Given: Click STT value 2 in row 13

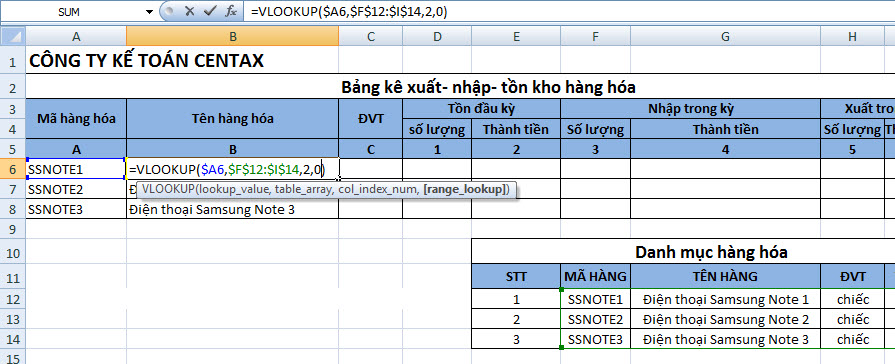Looking at the screenshot, I should (x=516, y=319).
